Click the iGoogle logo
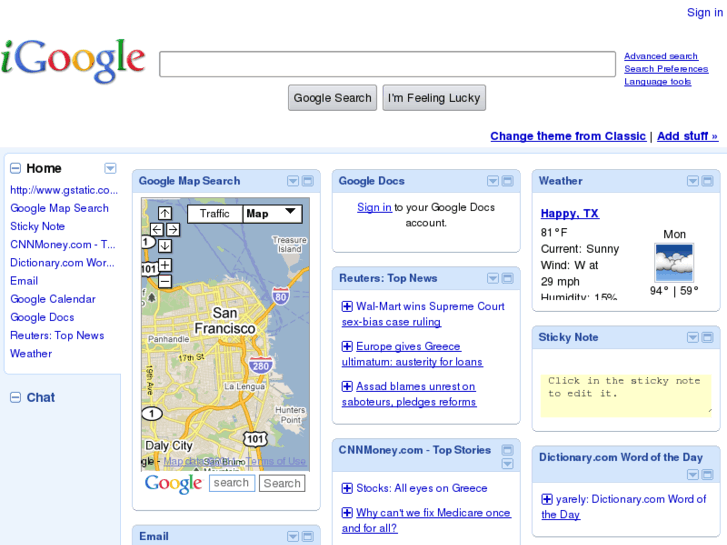The height and width of the screenshot is (545, 727). 73,61
